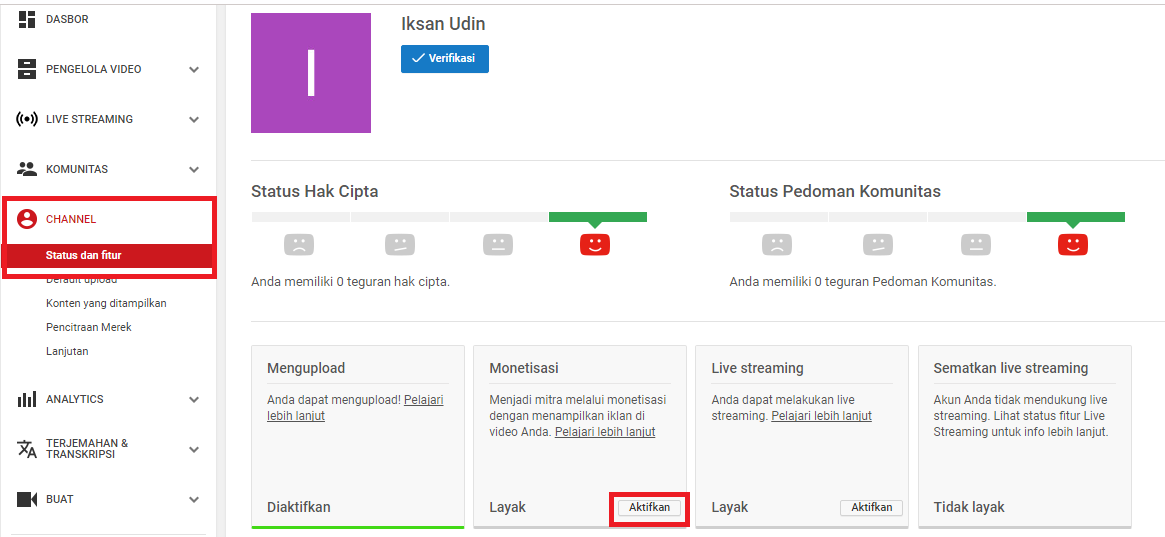Click the Status Hak Cipta heading
Screen dimensions: 1165x537
pos(315,192)
